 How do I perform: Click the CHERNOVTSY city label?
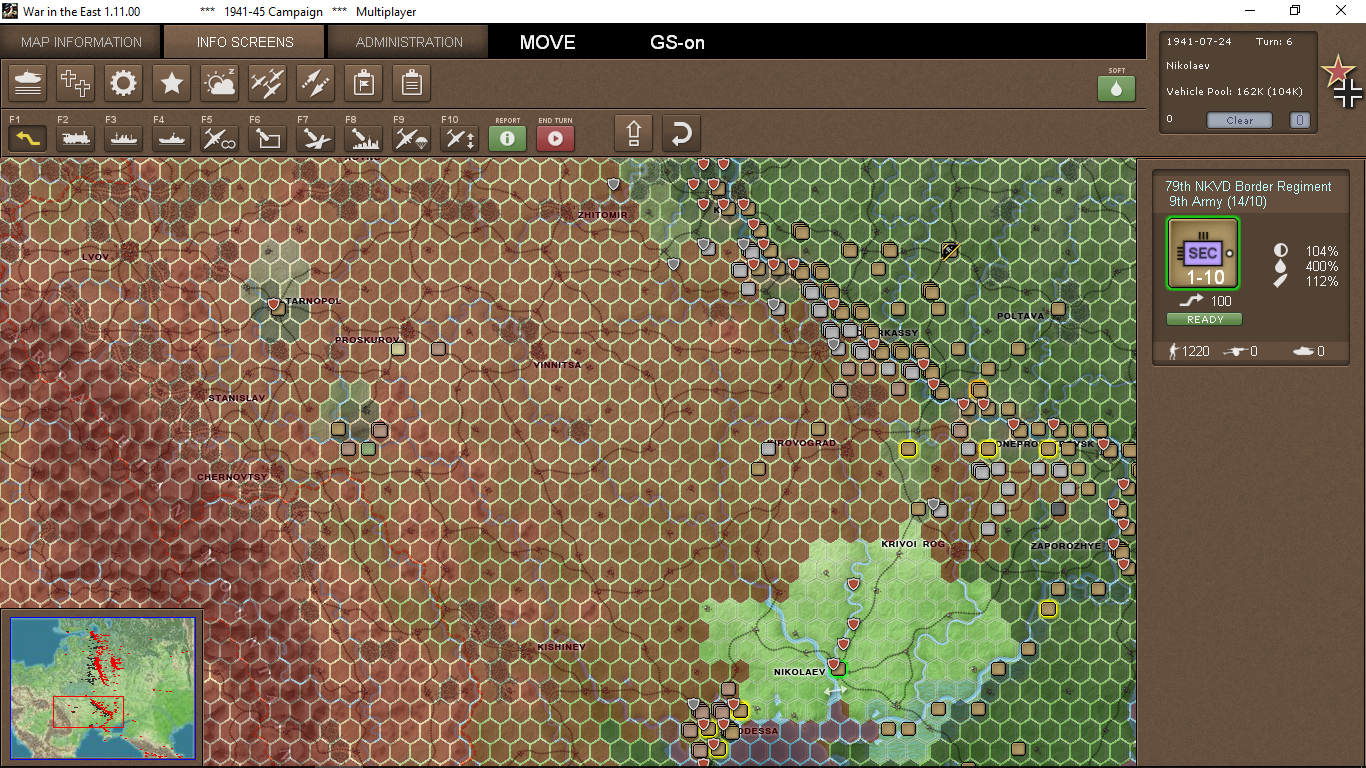[232, 477]
